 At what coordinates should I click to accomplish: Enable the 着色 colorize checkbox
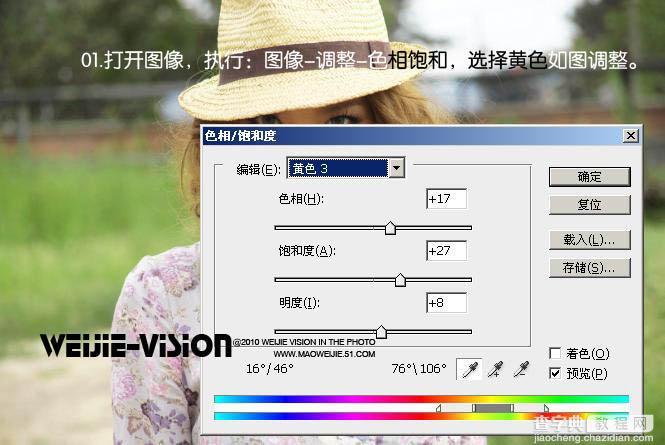pyautogui.click(x=555, y=353)
